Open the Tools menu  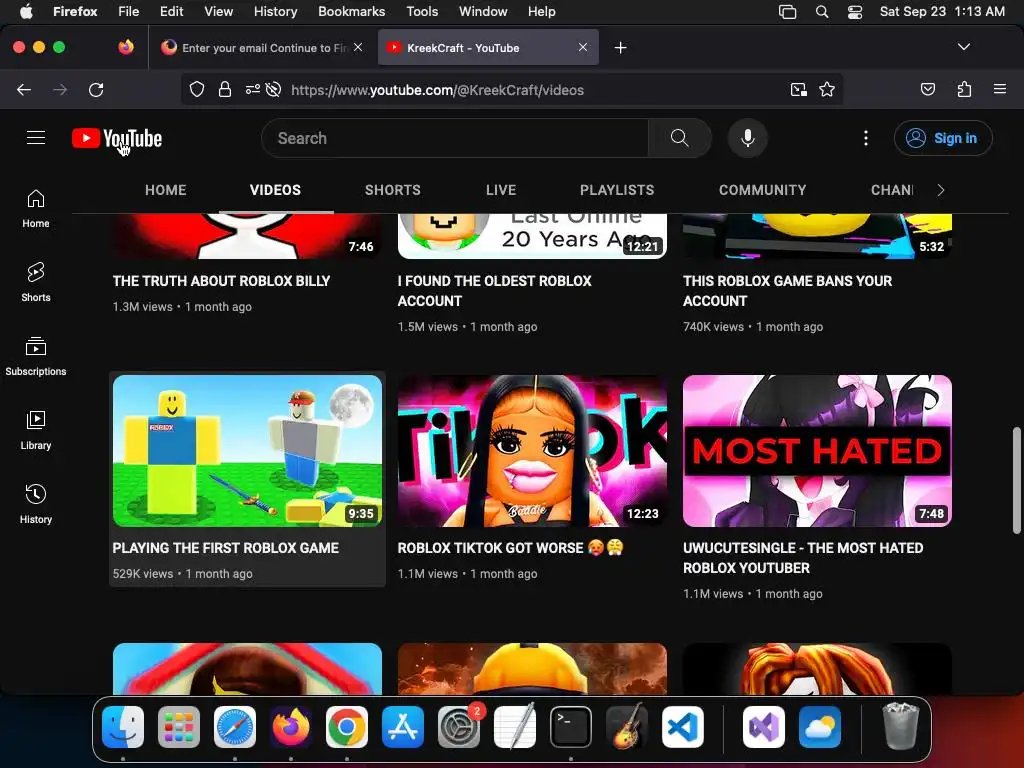pyautogui.click(x=422, y=12)
